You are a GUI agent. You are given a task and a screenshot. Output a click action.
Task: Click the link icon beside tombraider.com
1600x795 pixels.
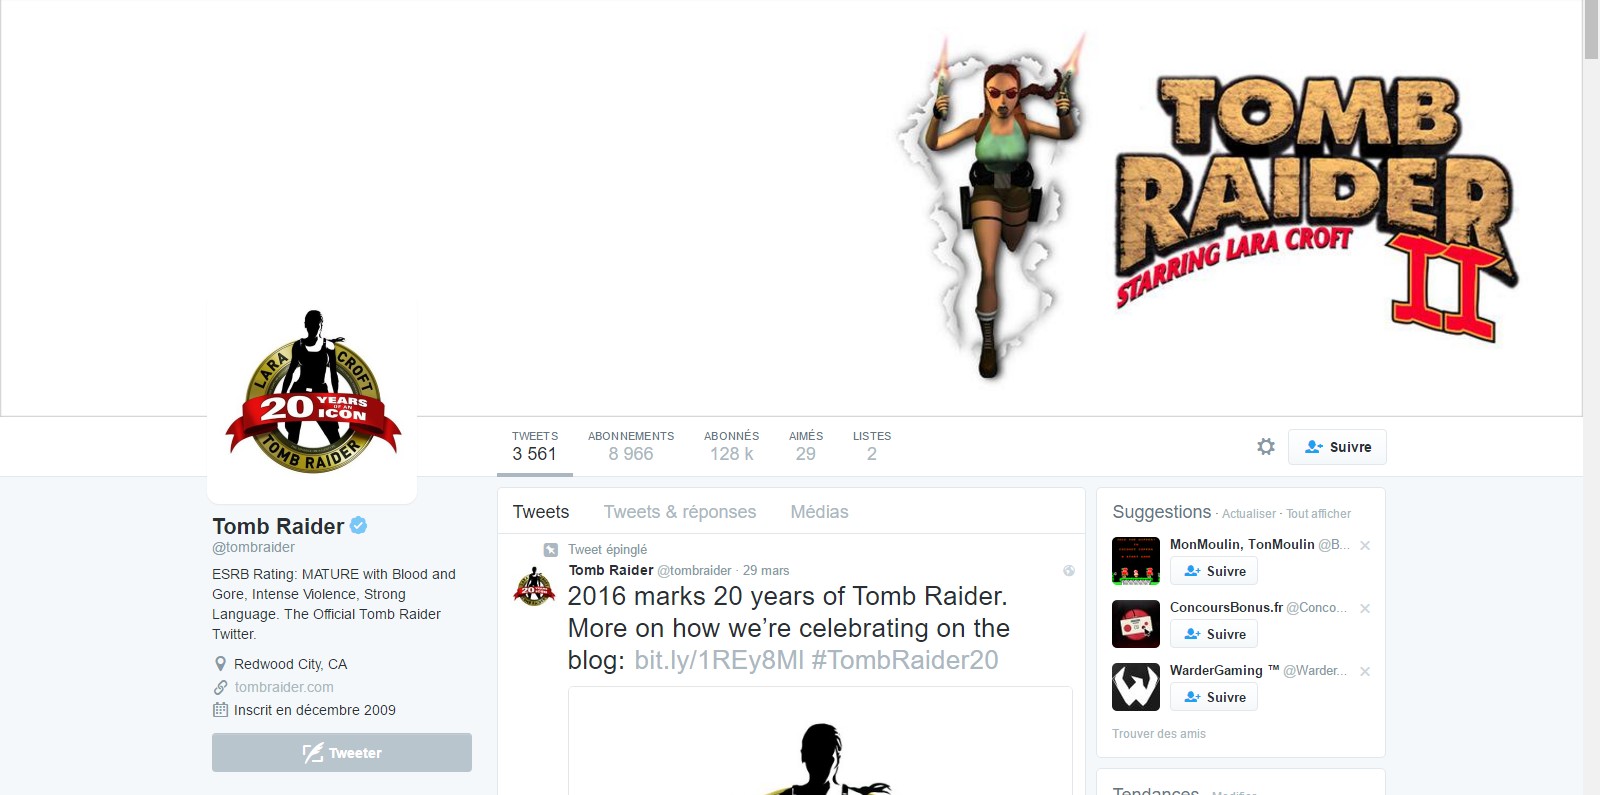click(220, 687)
